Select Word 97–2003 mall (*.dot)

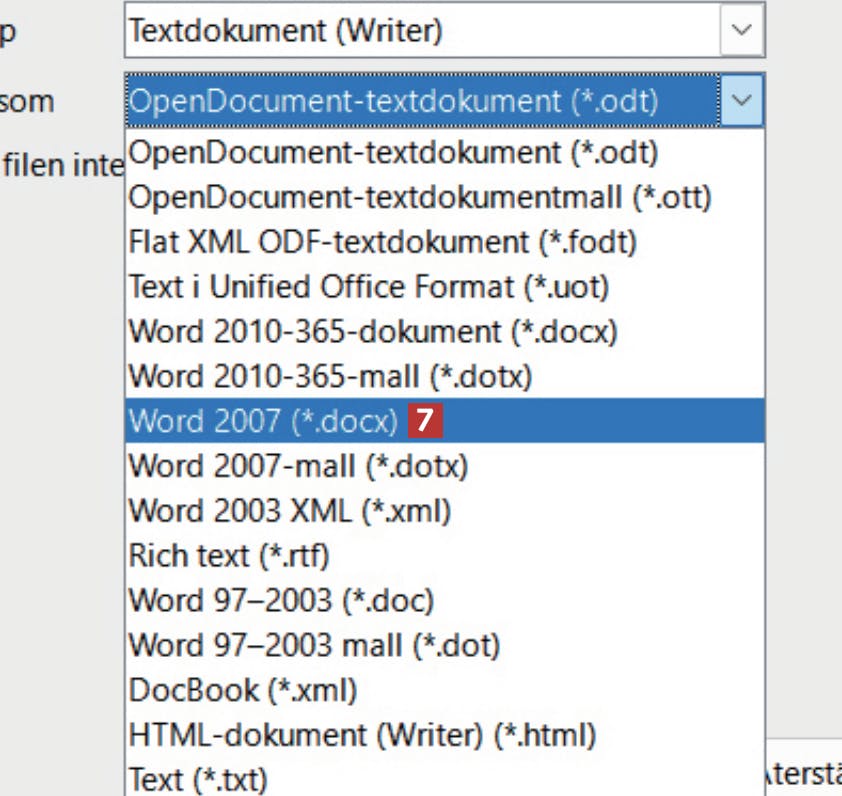point(314,645)
